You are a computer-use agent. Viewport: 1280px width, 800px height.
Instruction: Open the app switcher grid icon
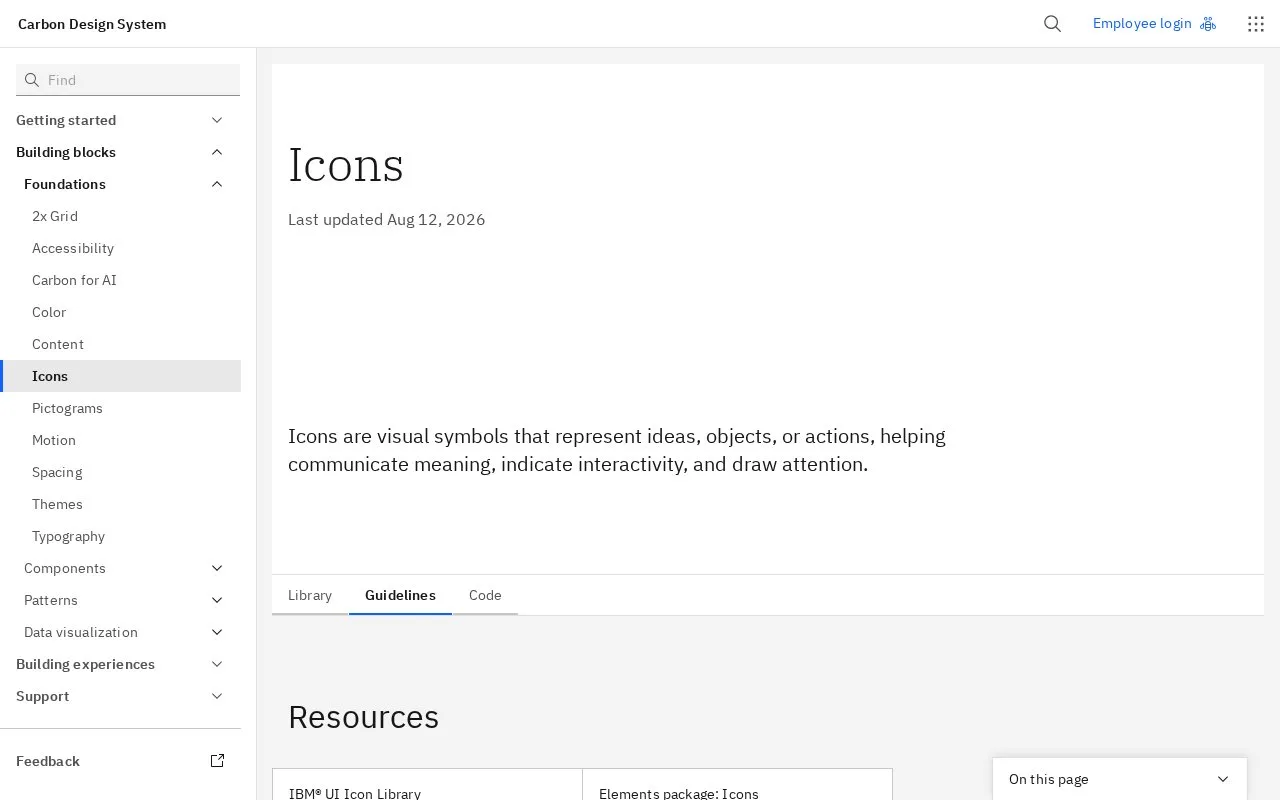coord(1256,24)
